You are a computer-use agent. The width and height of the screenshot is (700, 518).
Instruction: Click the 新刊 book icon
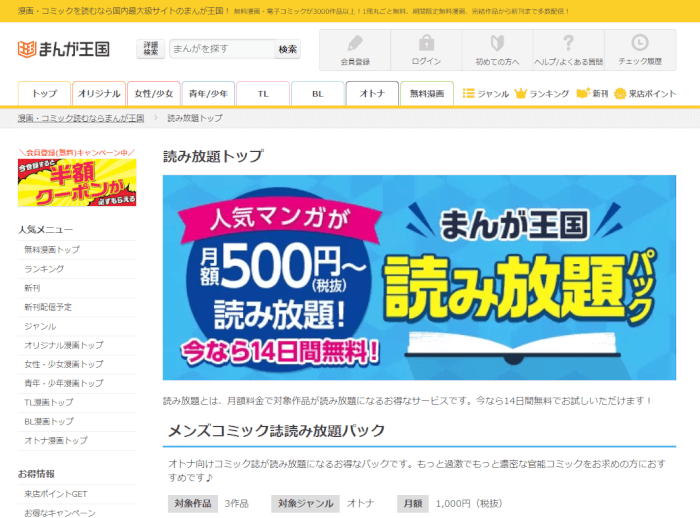pyautogui.click(x=583, y=93)
